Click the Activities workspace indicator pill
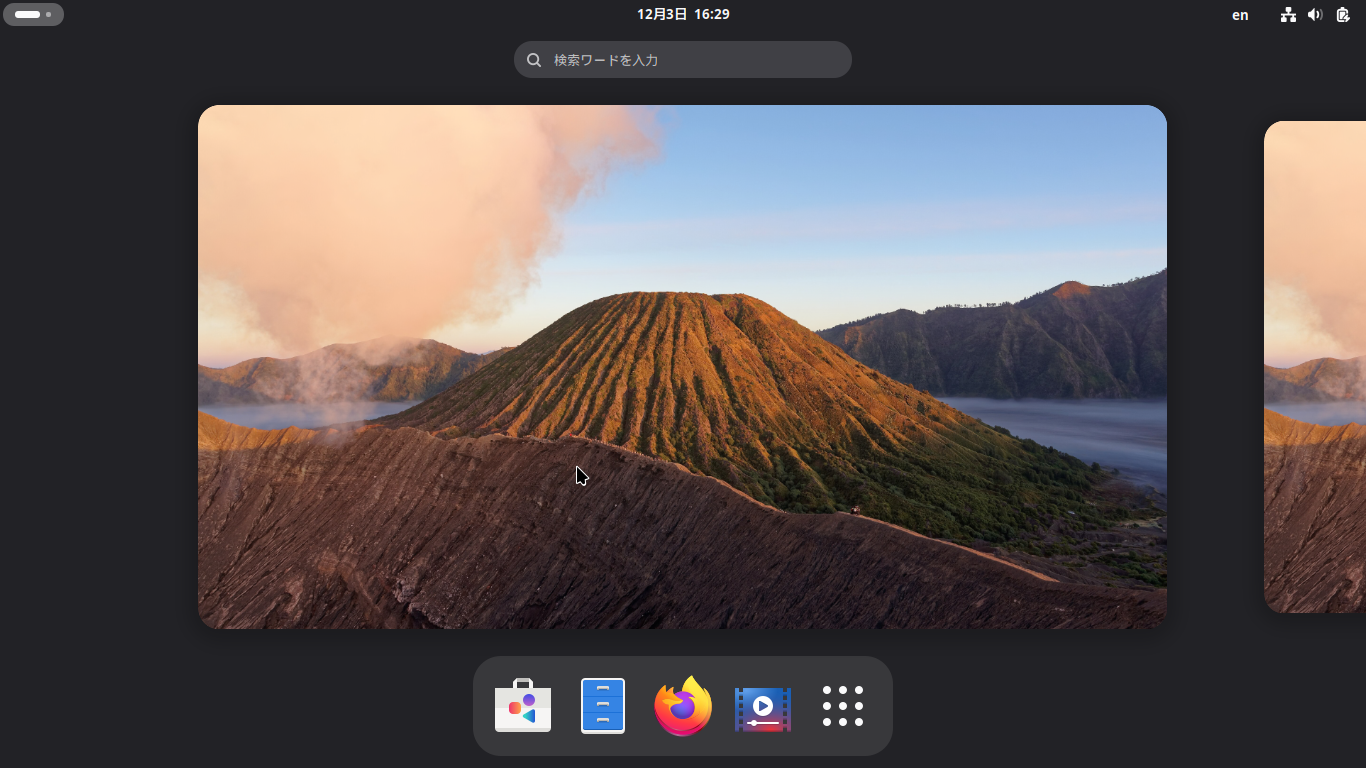This screenshot has width=1366, height=768. (x=33, y=15)
